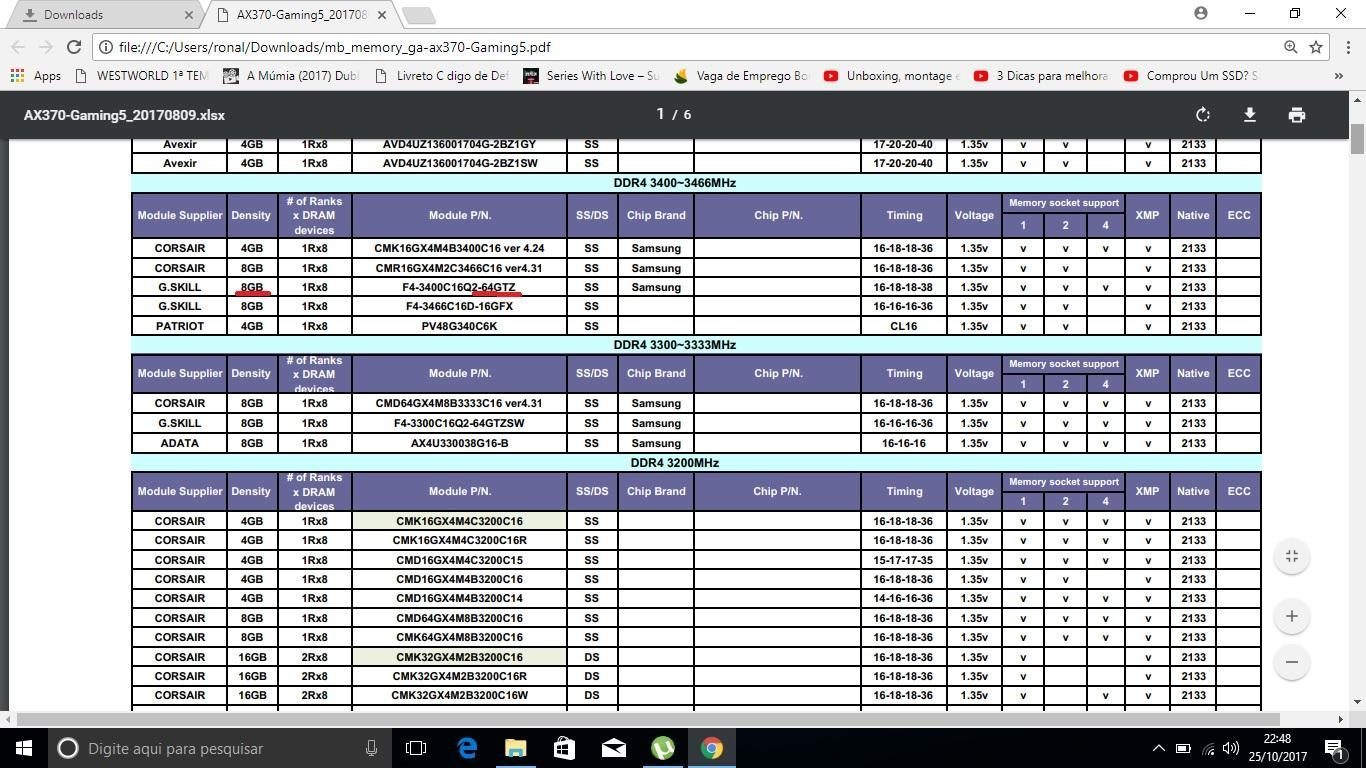The height and width of the screenshot is (768, 1366).
Task: Open the Windows Start menu
Action: pyautogui.click(x=23, y=748)
